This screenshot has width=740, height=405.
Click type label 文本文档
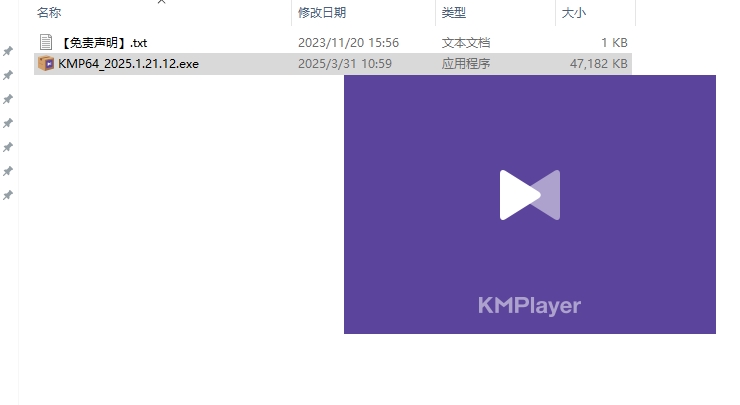[466, 43]
